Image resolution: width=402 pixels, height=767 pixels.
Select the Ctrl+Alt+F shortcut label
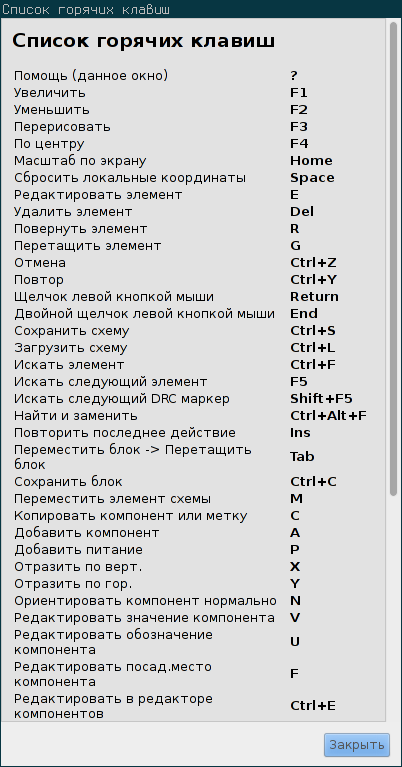[328, 416]
